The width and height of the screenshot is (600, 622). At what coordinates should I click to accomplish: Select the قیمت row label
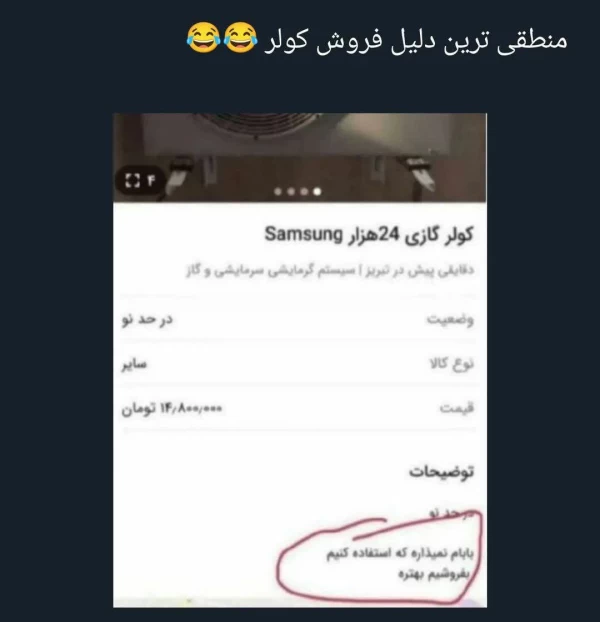click(457, 408)
